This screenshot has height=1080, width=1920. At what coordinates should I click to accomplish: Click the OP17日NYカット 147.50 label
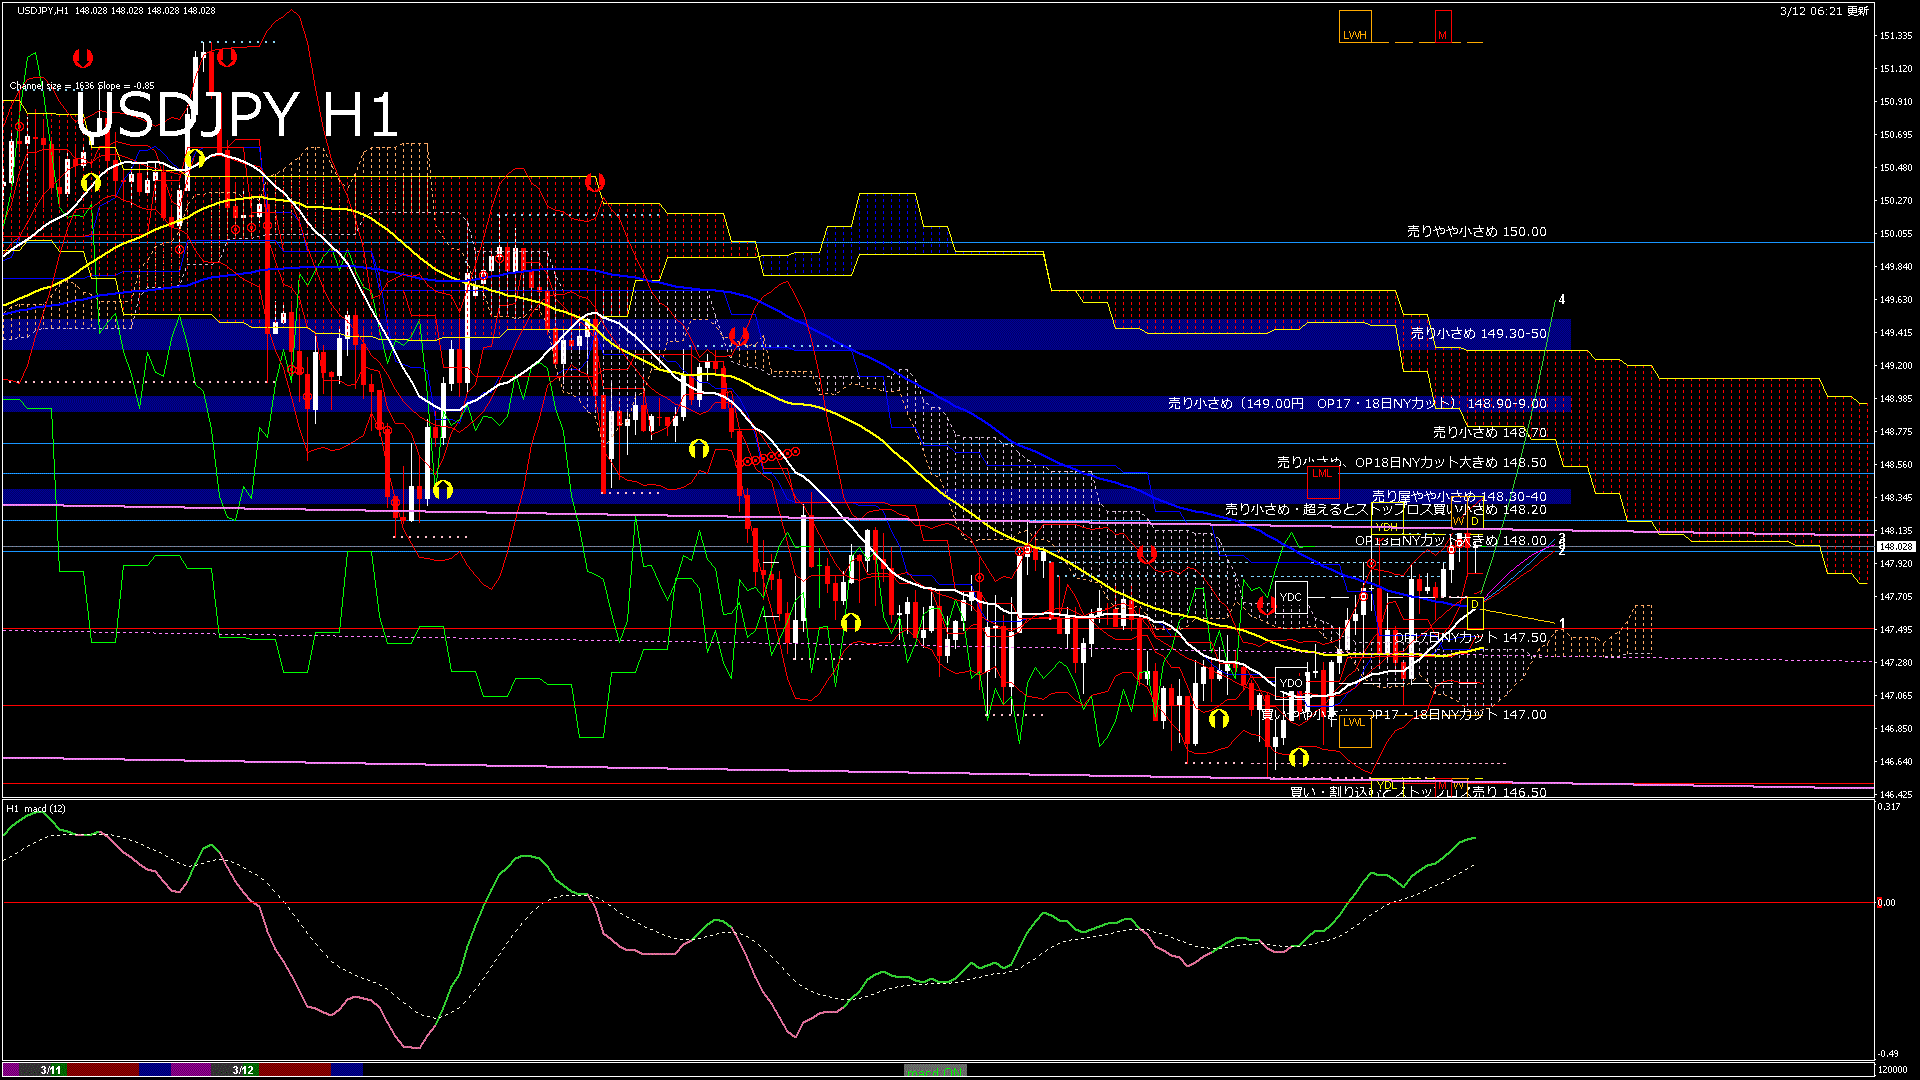(1470, 638)
